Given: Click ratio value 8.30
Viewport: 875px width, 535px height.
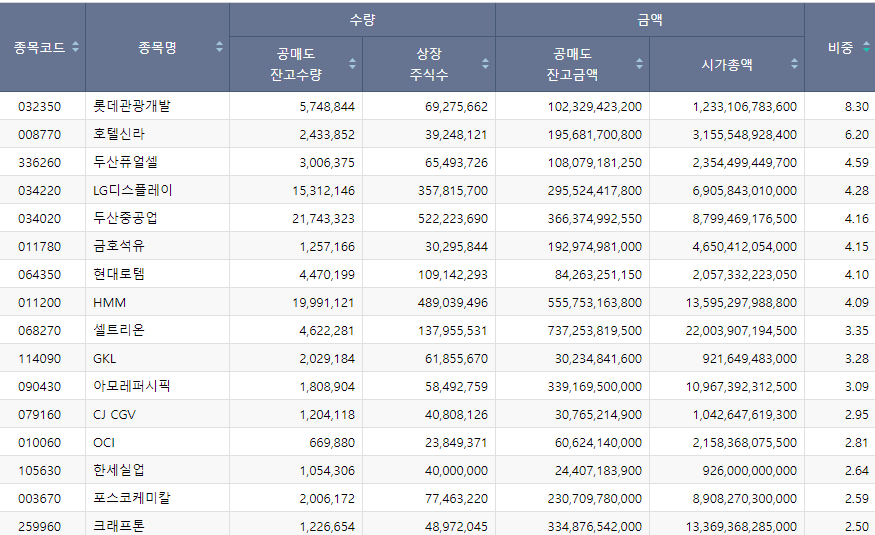Looking at the screenshot, I should [857, 107].
